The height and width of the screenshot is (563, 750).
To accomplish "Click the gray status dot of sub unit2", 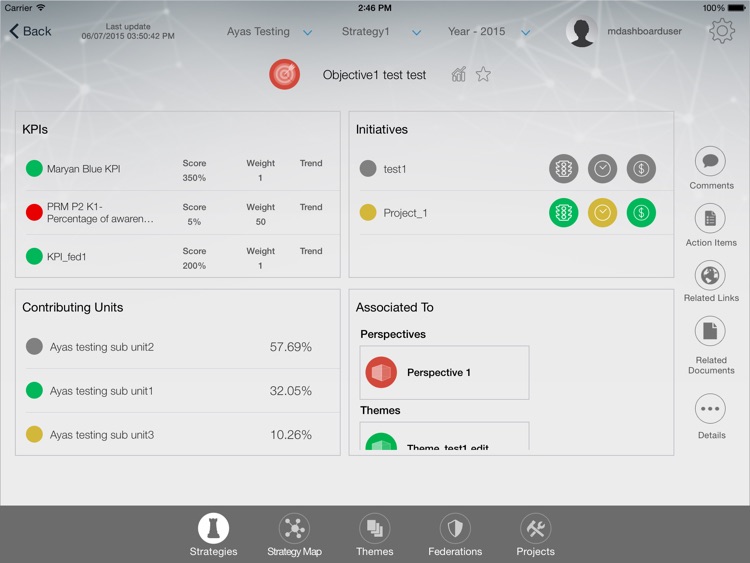I will tap(34, 346).
